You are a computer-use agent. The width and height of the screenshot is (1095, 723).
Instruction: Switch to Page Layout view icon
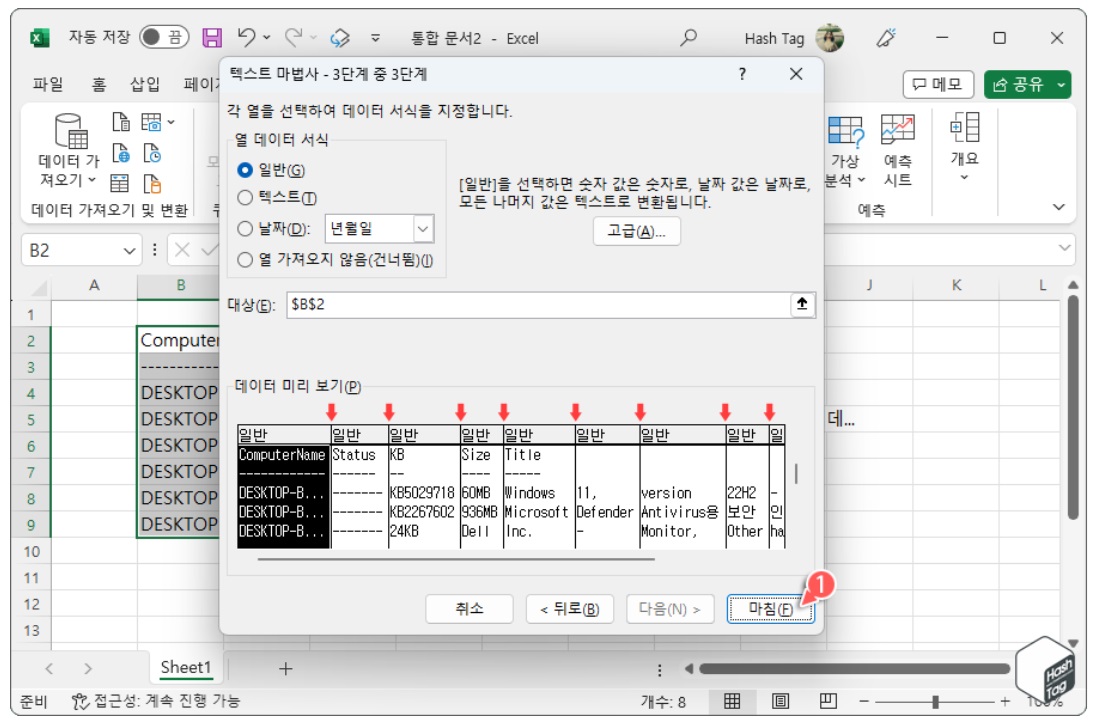coord(780,701)
